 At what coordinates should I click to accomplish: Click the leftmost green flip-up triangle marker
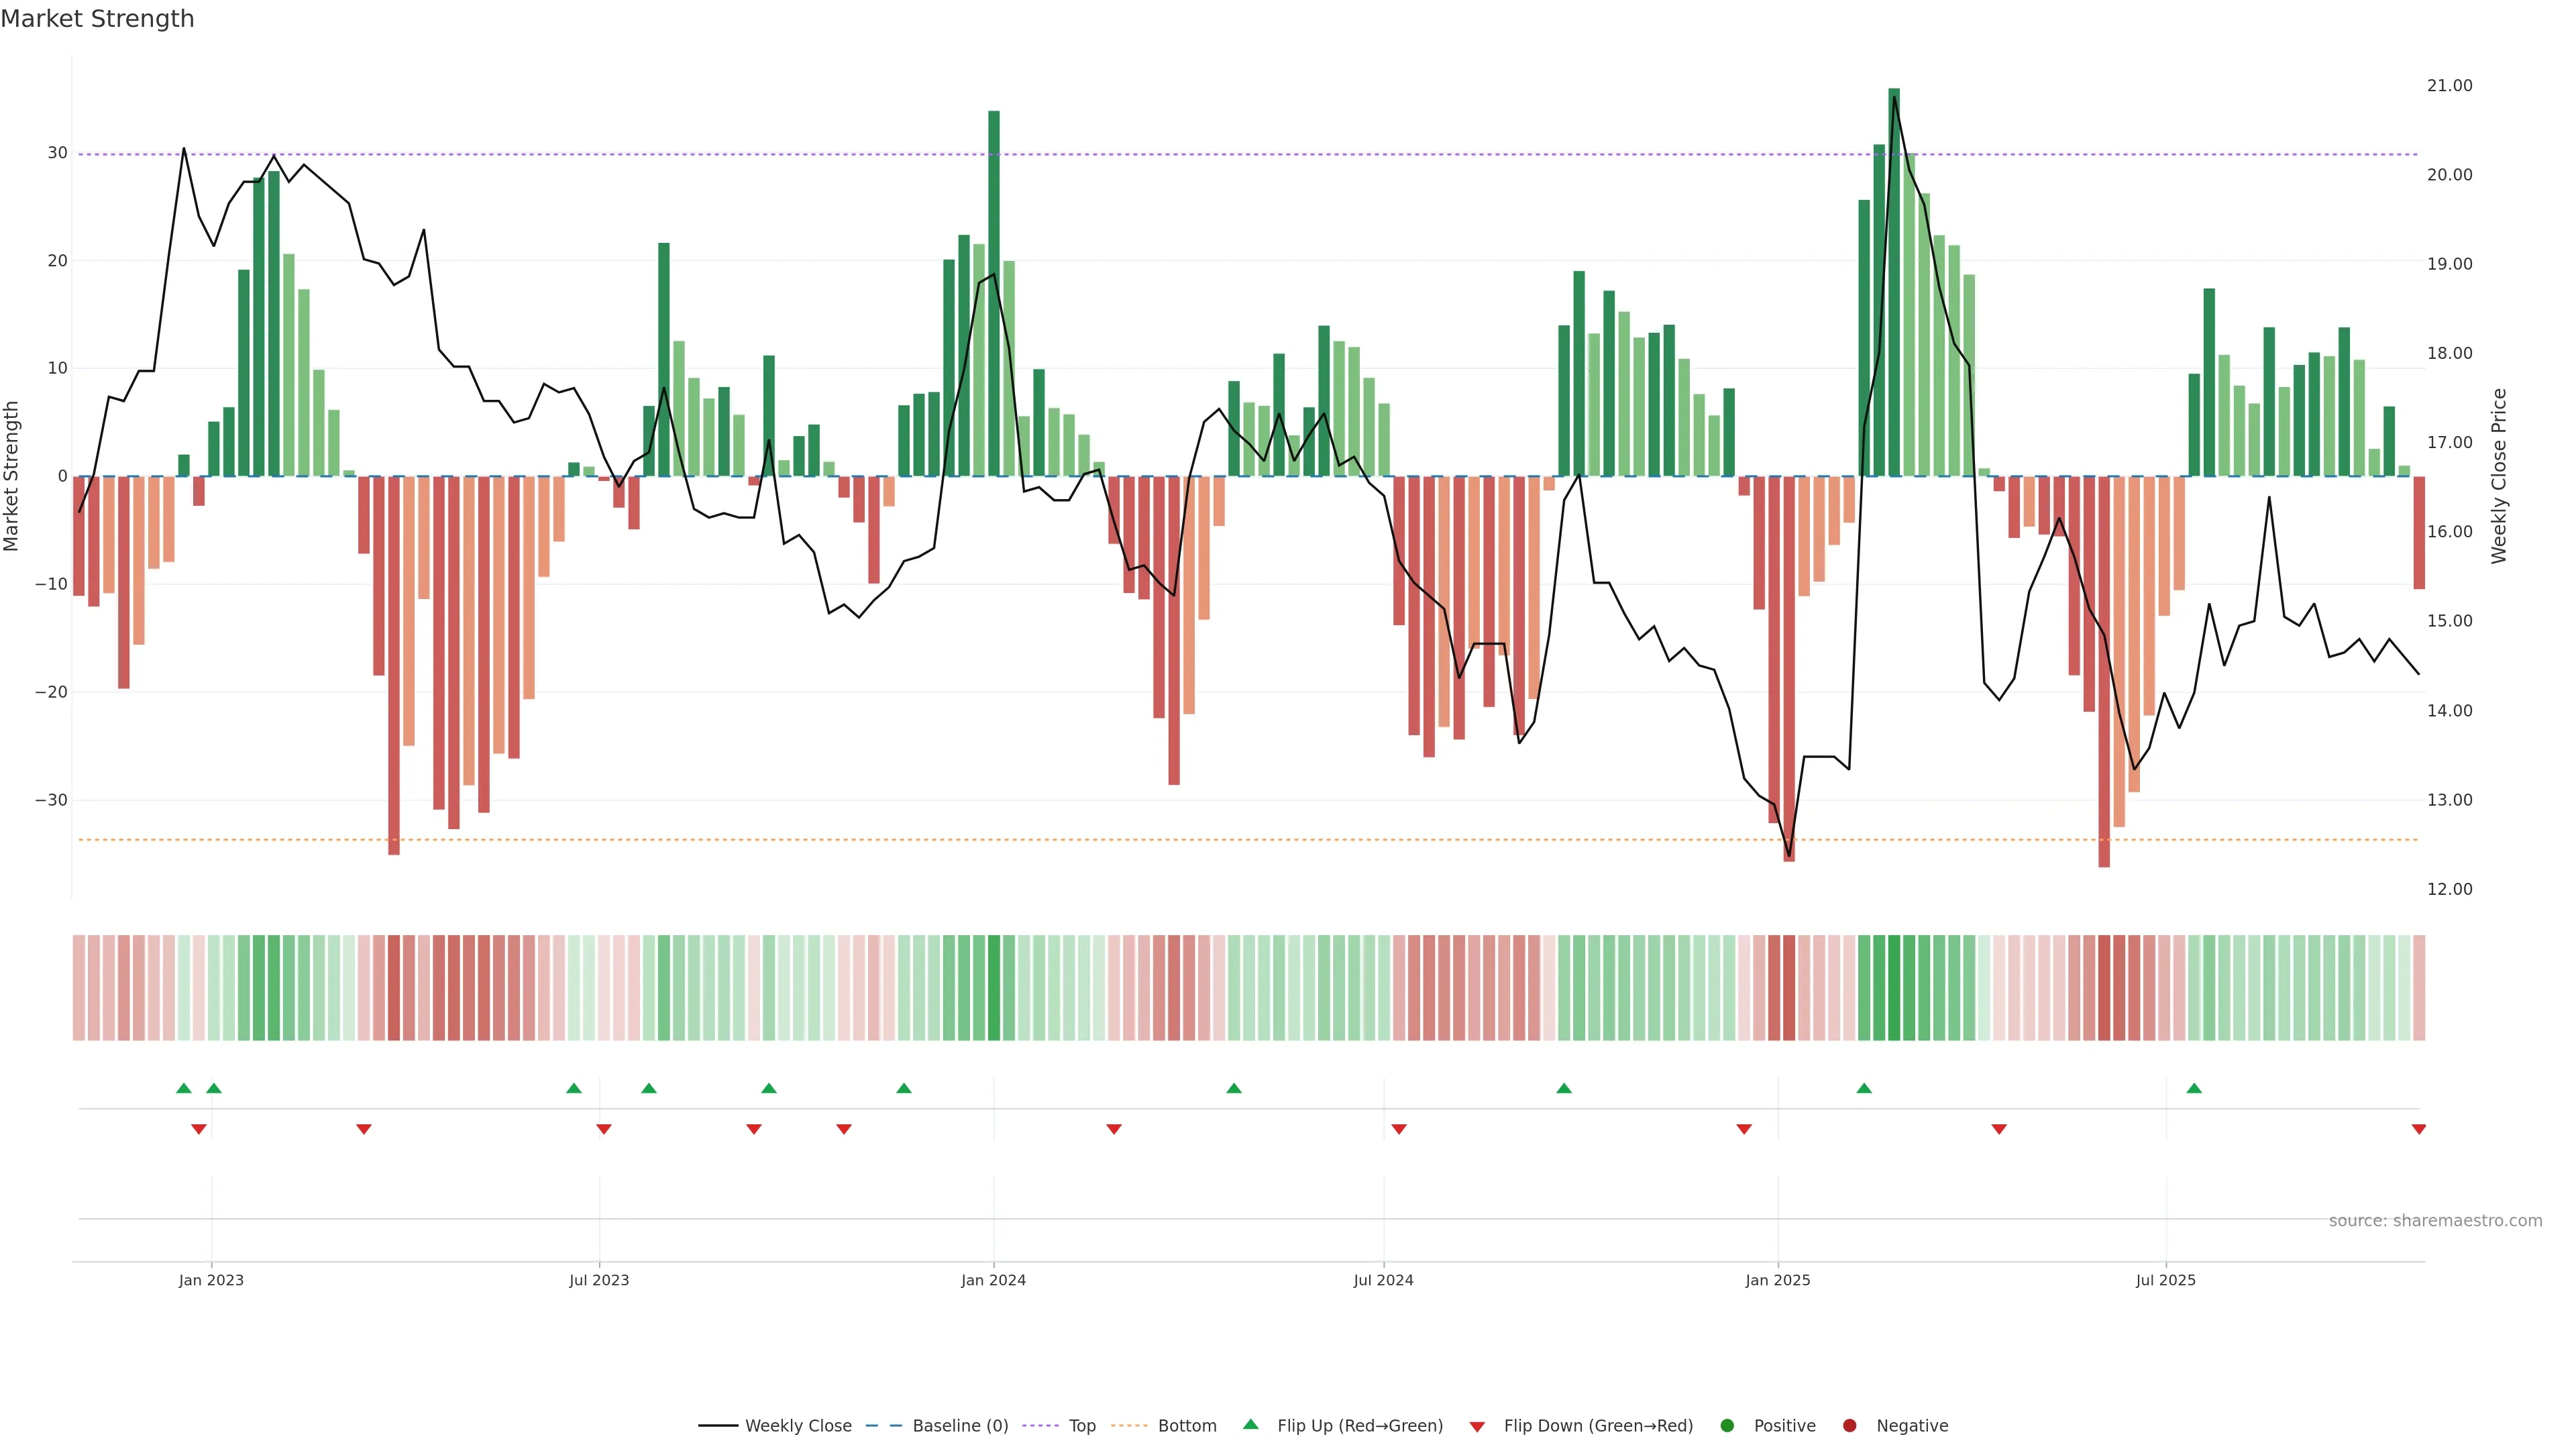point(184,1088)
